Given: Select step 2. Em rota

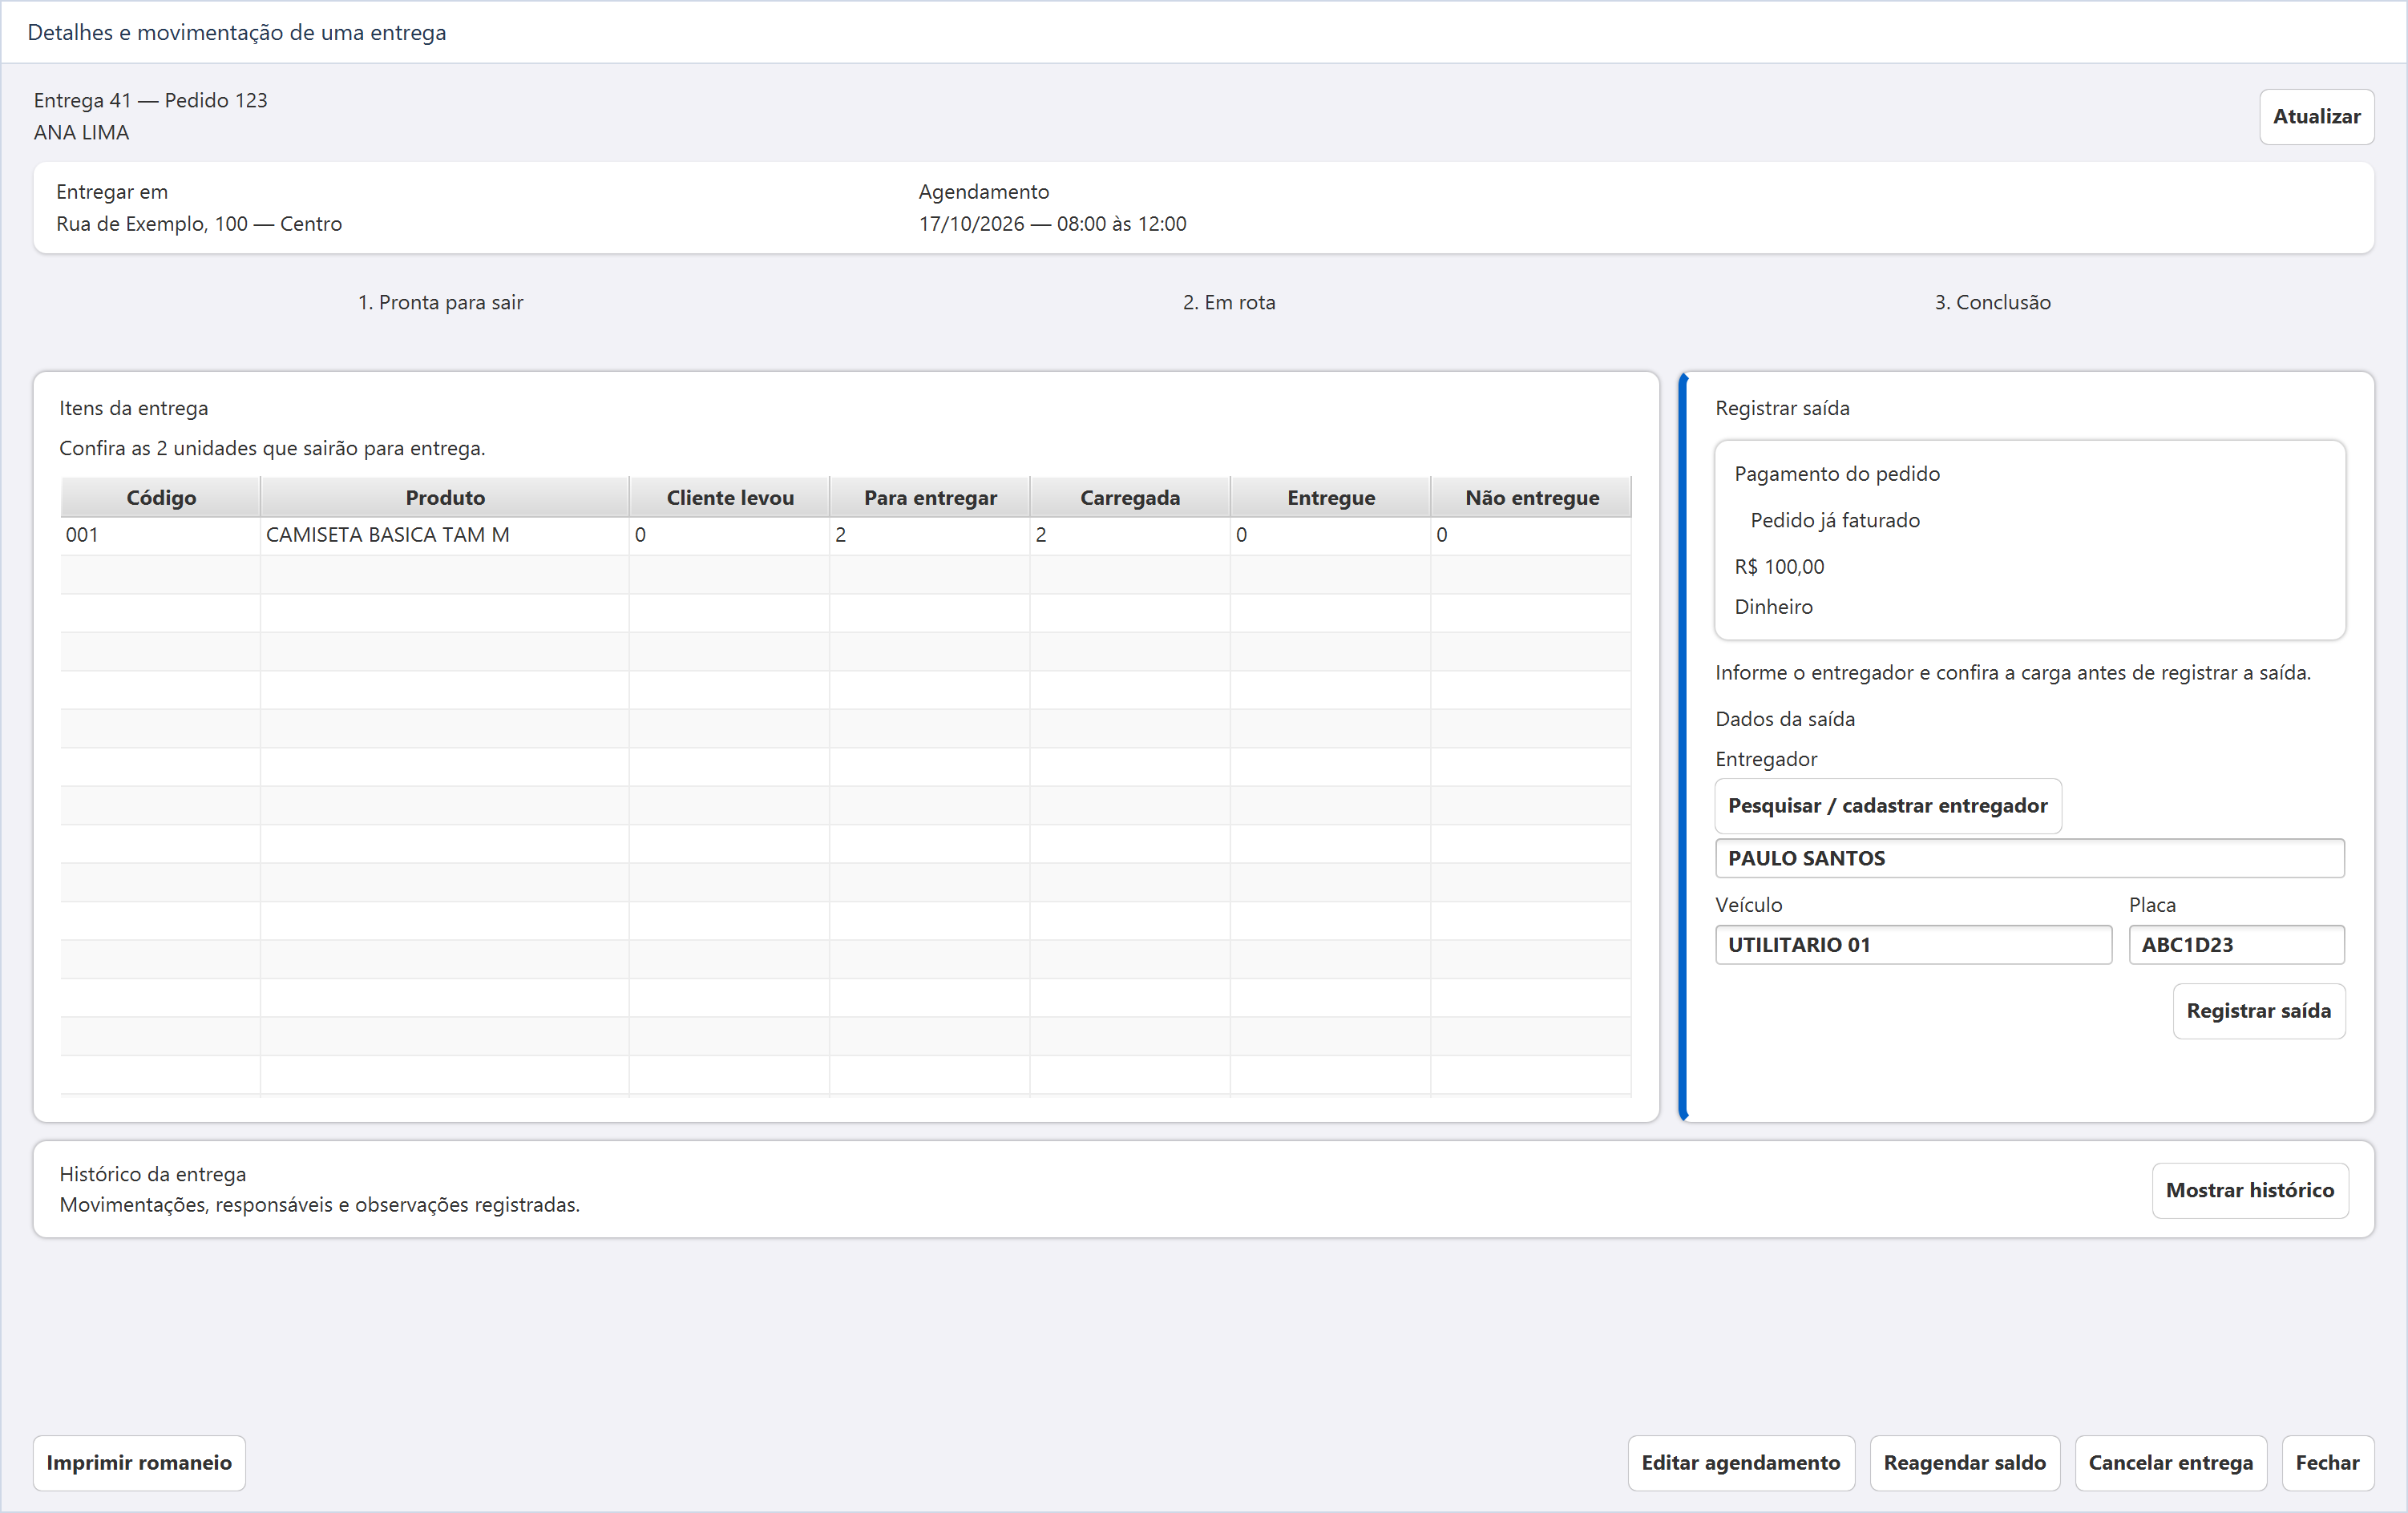Looking at the screenshot, I should tap(1229, 303).
